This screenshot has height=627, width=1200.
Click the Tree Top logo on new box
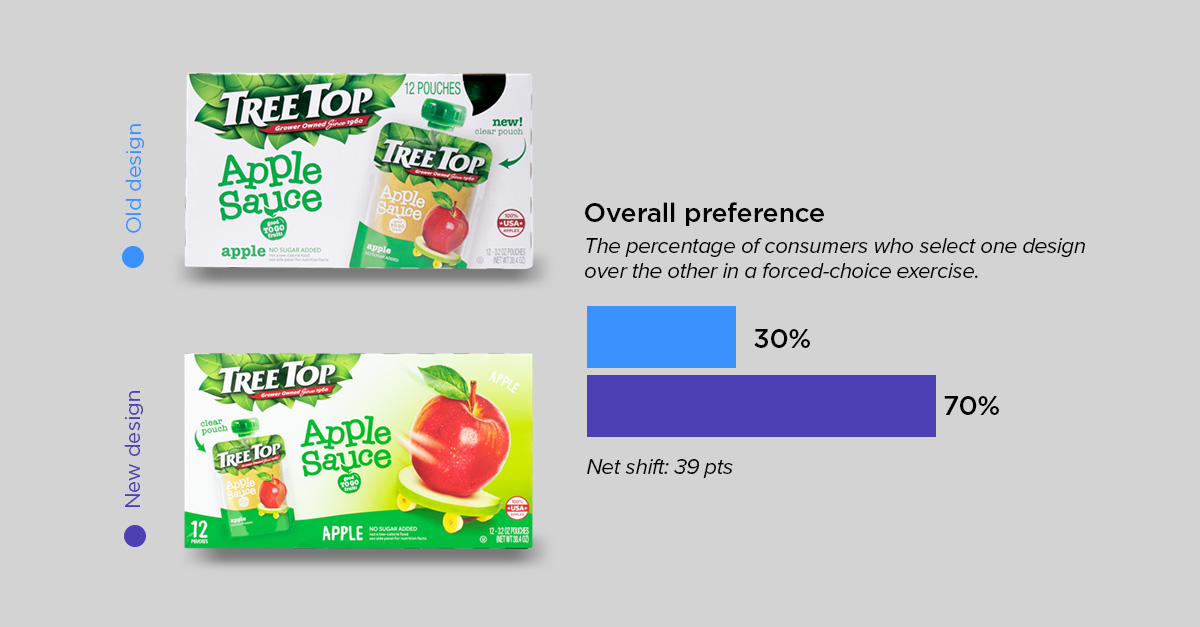(276, 383)
